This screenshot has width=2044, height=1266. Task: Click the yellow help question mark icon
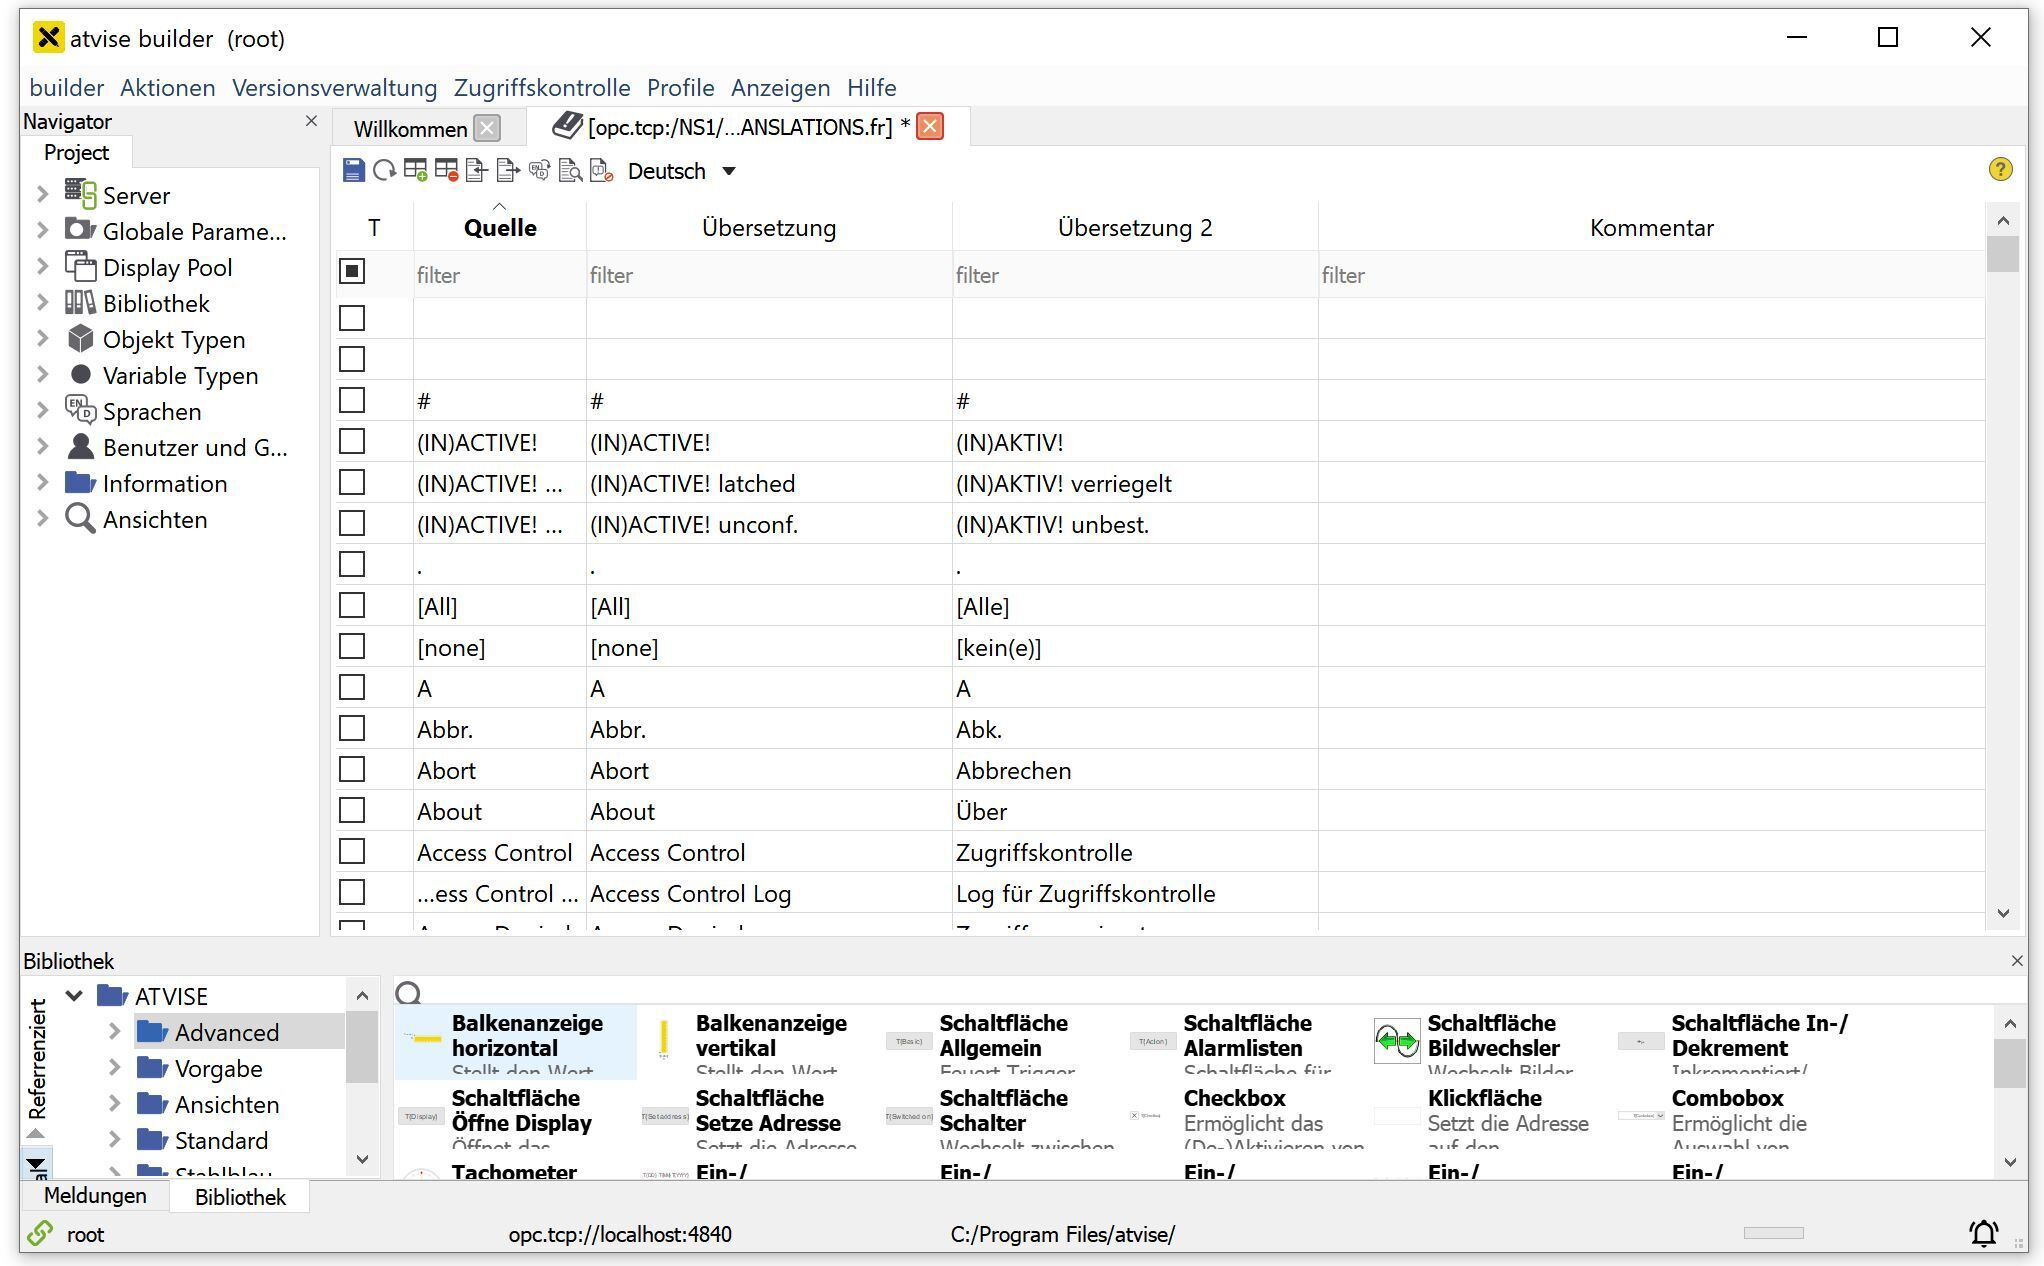point(2000,170)
